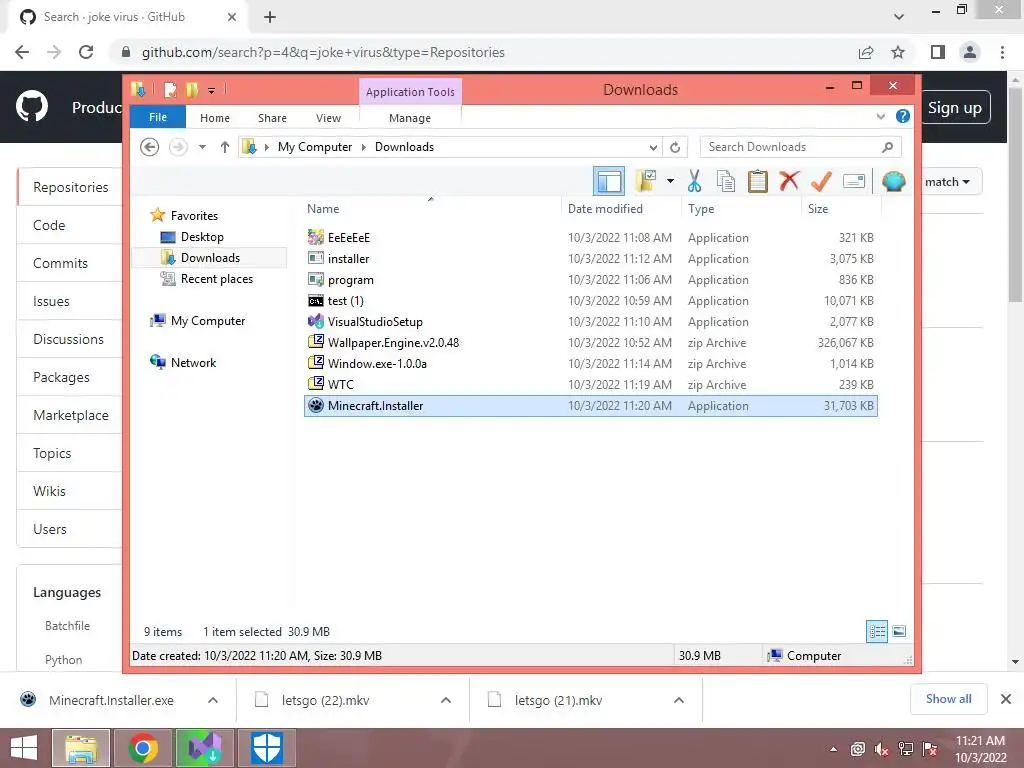The image size is (1024, 768).
Task: Open the Manage ribbon tab
Action: 410,118
